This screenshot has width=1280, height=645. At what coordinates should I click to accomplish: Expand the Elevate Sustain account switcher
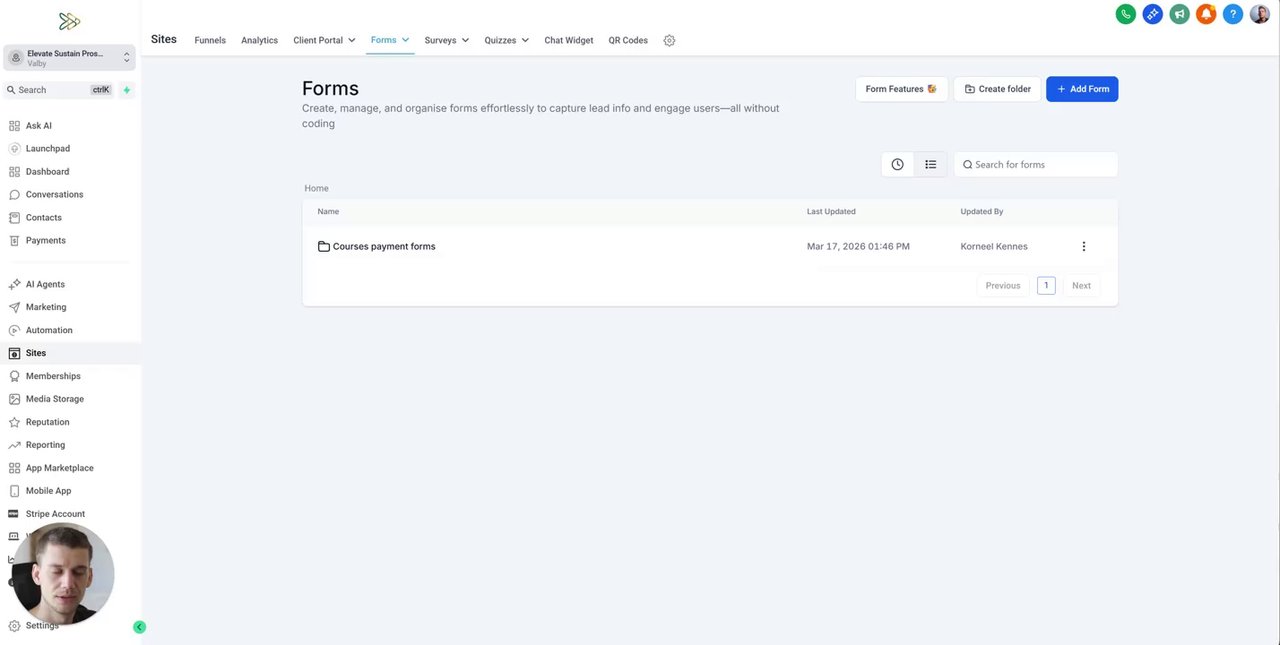(x=69, y=58)
